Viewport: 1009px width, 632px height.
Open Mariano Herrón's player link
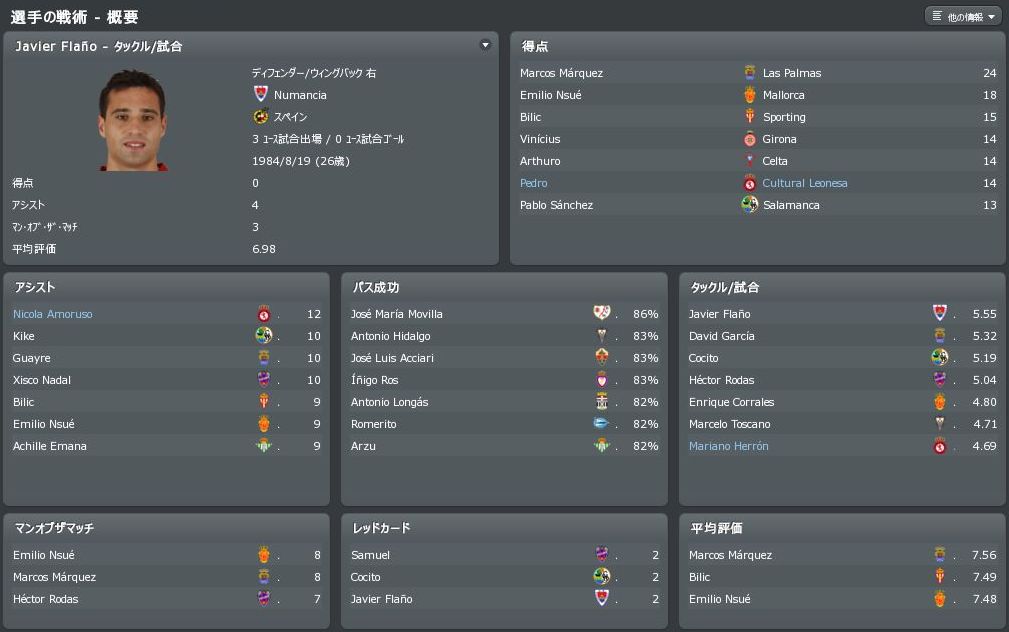coord(728,446)
